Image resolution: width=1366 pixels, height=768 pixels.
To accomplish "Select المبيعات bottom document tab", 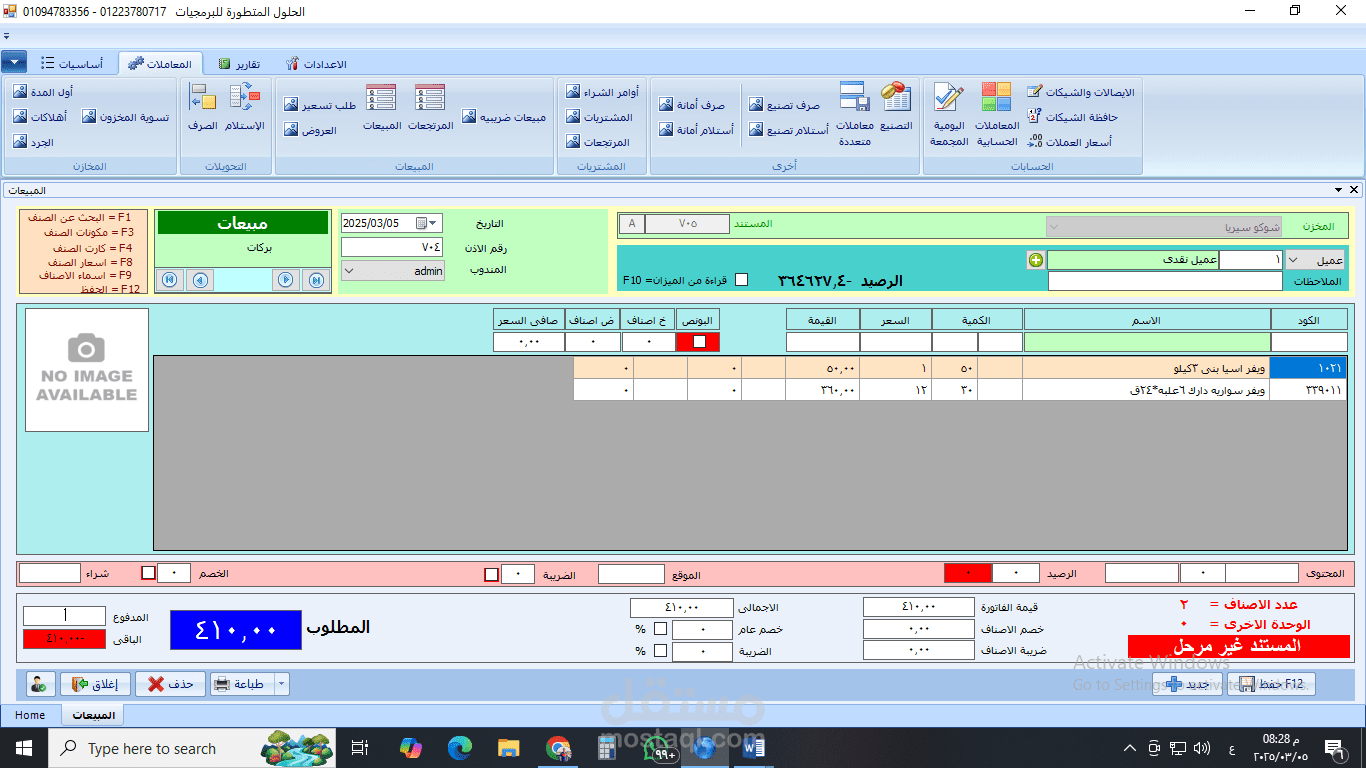I will click(93, 715).
